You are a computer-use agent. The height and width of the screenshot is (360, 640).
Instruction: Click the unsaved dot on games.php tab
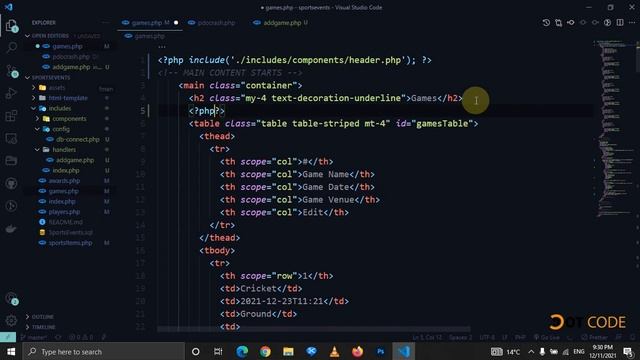tap(176, 23)
